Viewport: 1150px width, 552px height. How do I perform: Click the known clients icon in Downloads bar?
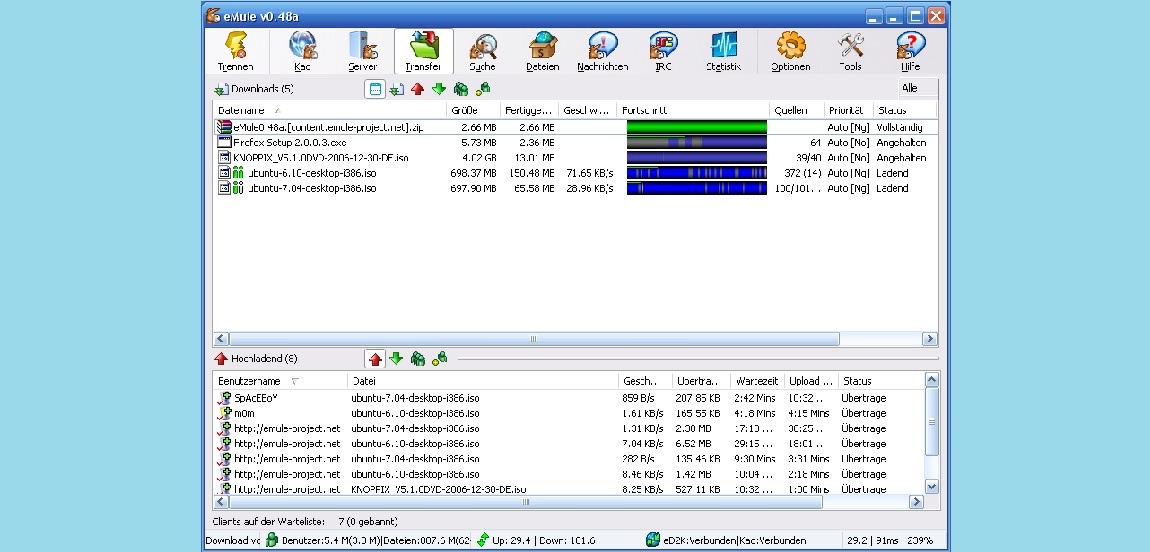click(x=483, y=89)
